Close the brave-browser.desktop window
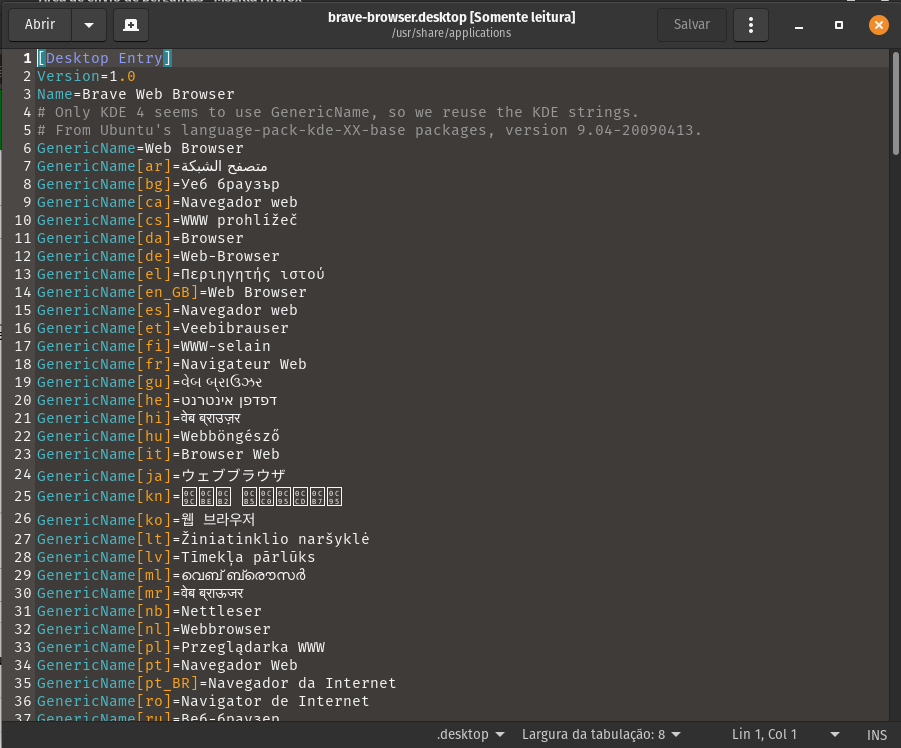The height and width of the screenshot is (748, 901). coord(879,25)
